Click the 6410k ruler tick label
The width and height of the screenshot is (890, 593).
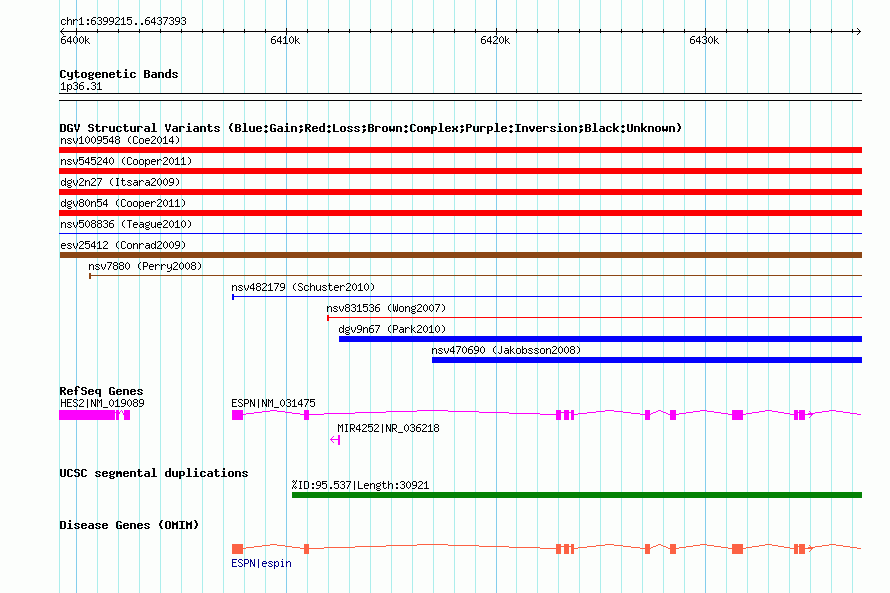click(x=285, y=40)
